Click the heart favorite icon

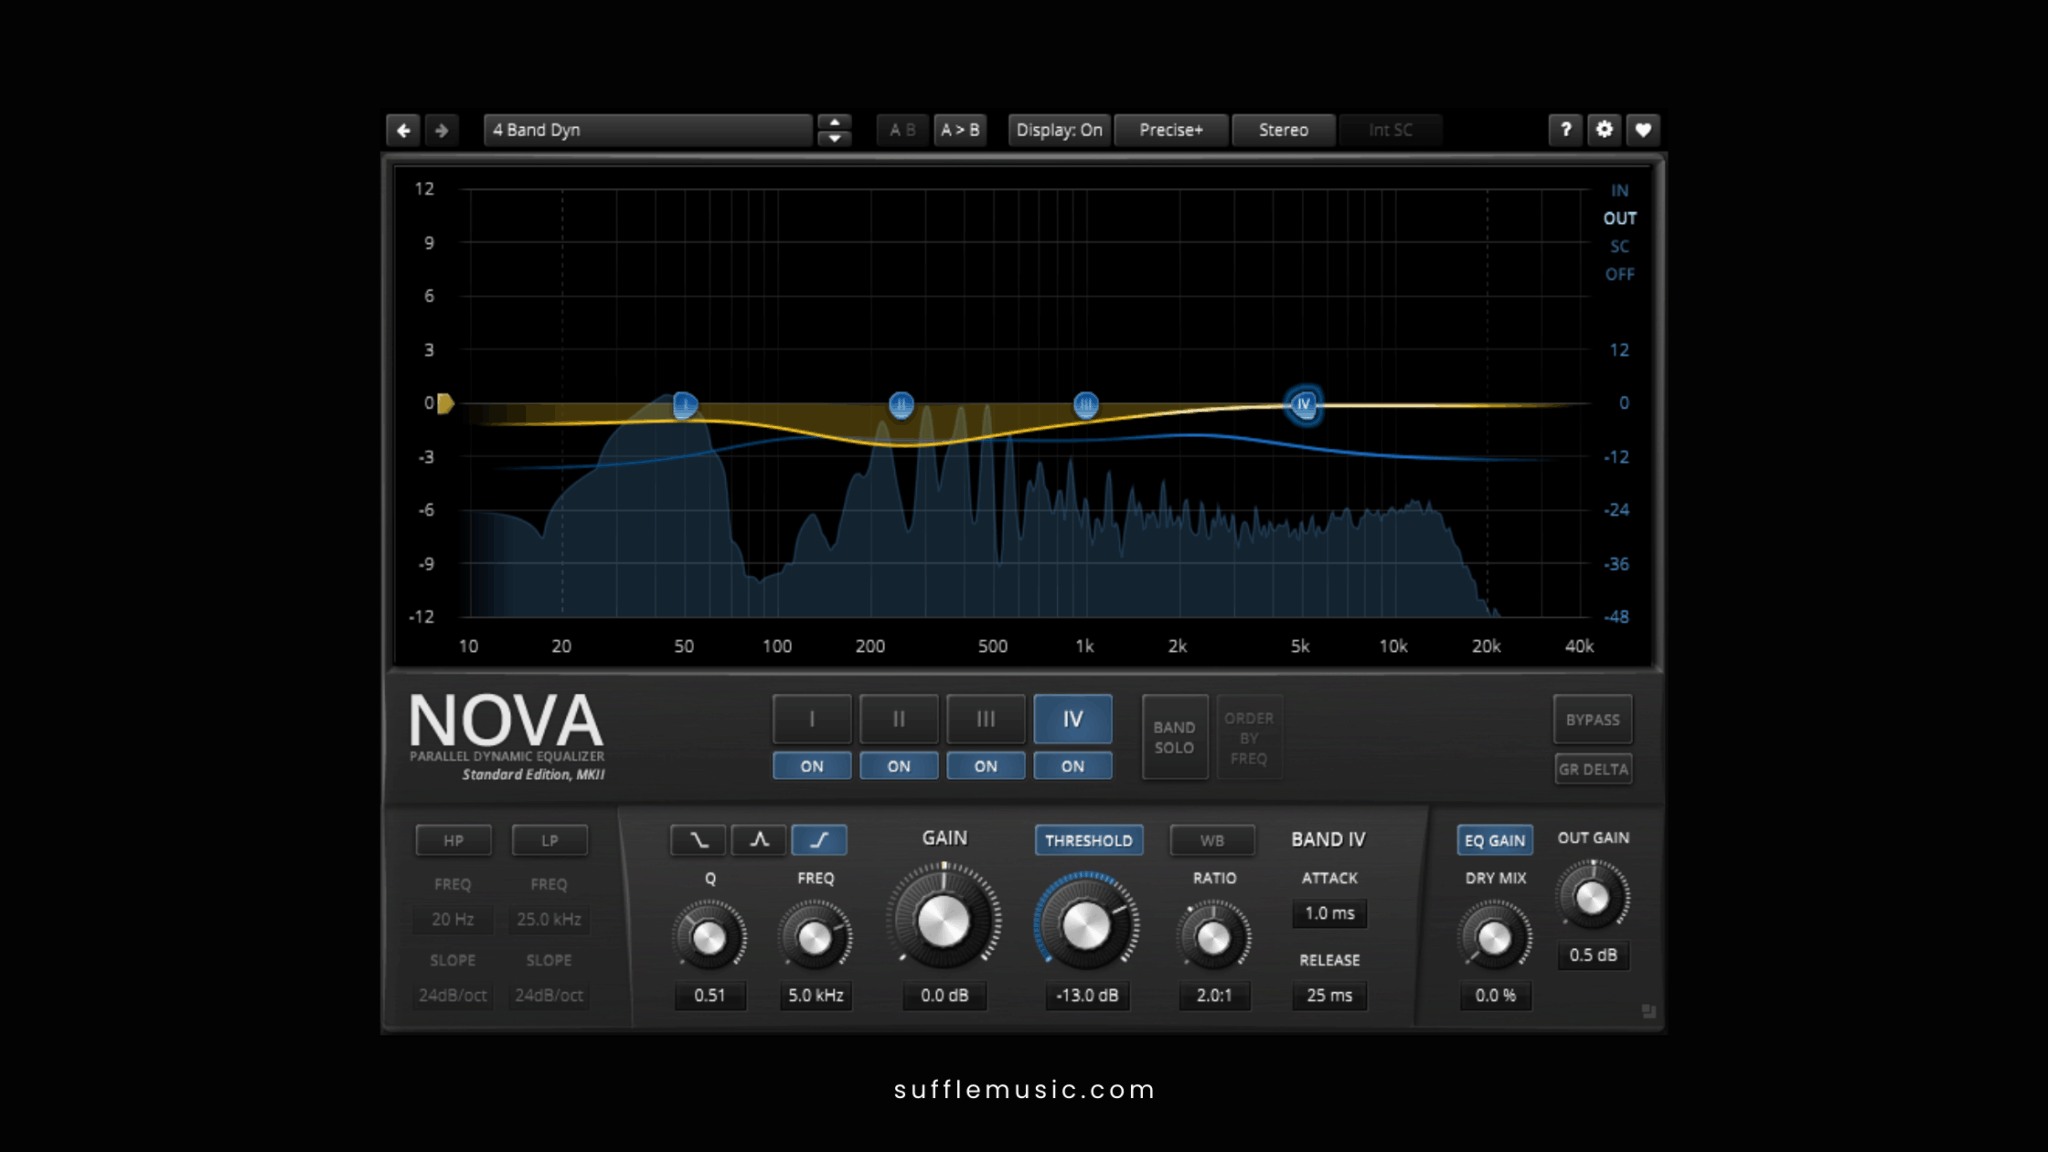pyautogui.click(x=1642, y=130)
